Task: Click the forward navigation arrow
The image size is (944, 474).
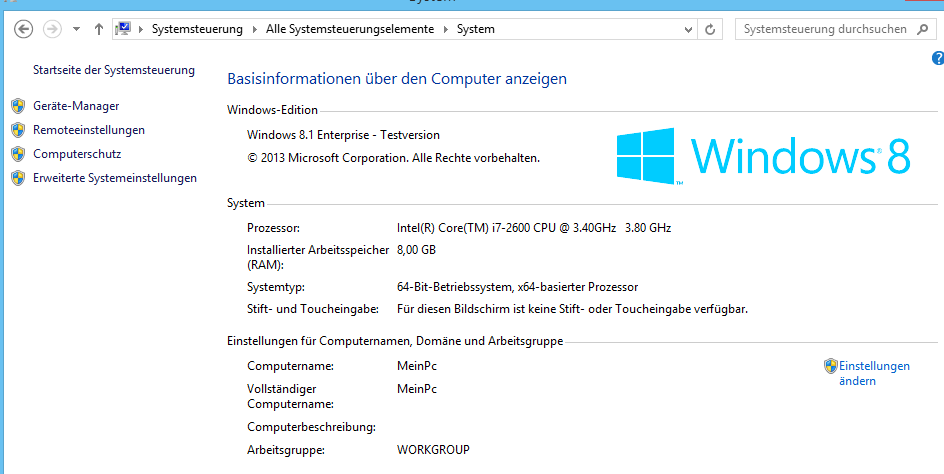Action: click(52, 29)
